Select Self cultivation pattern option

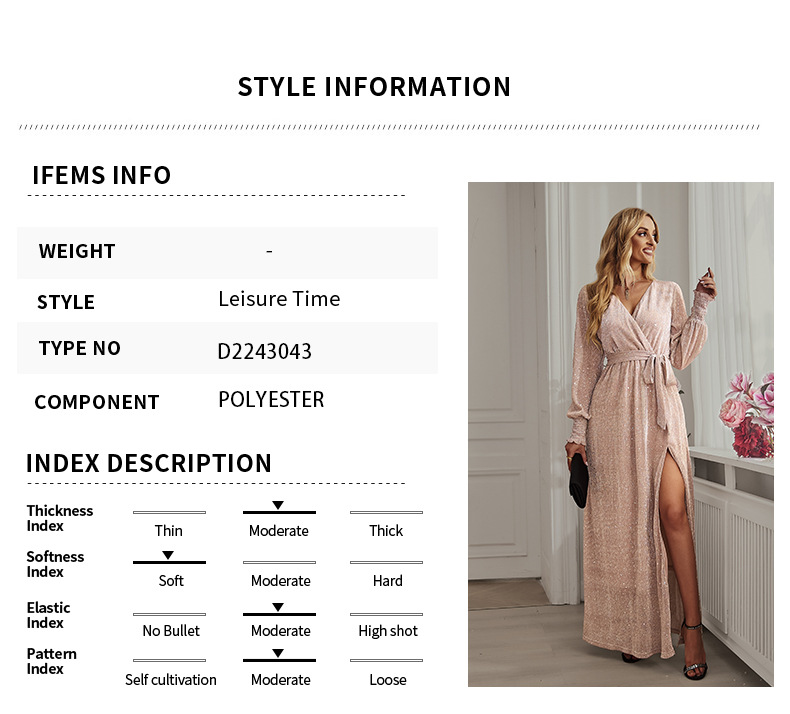click(171, 680)
